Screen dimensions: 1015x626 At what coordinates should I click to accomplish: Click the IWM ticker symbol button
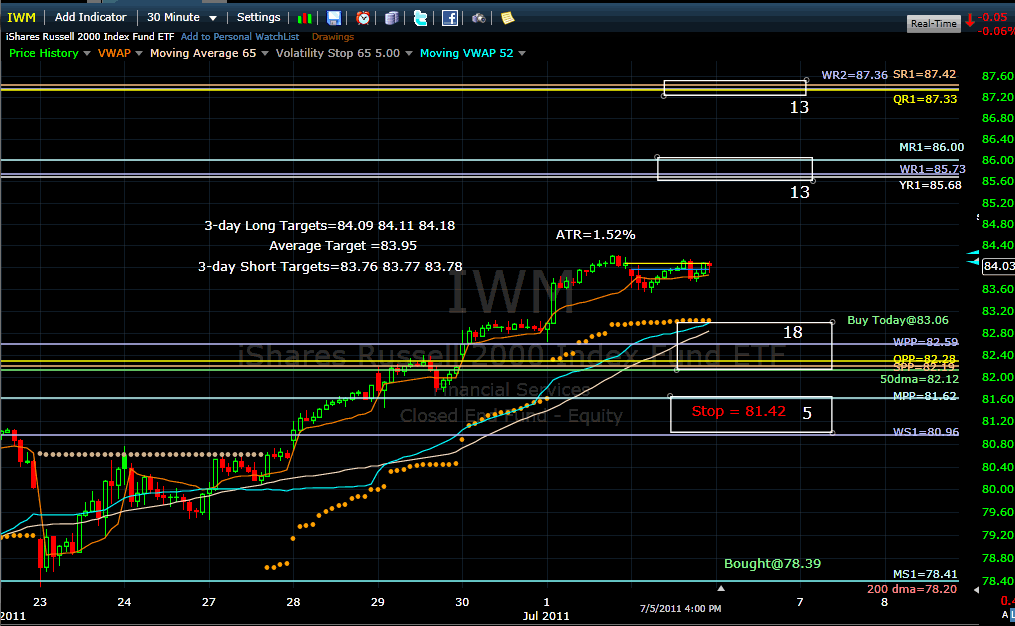[x=21, y=17]
